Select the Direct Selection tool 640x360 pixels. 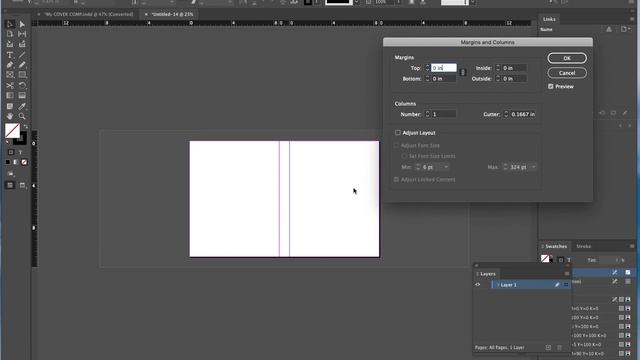coord(22,24)
